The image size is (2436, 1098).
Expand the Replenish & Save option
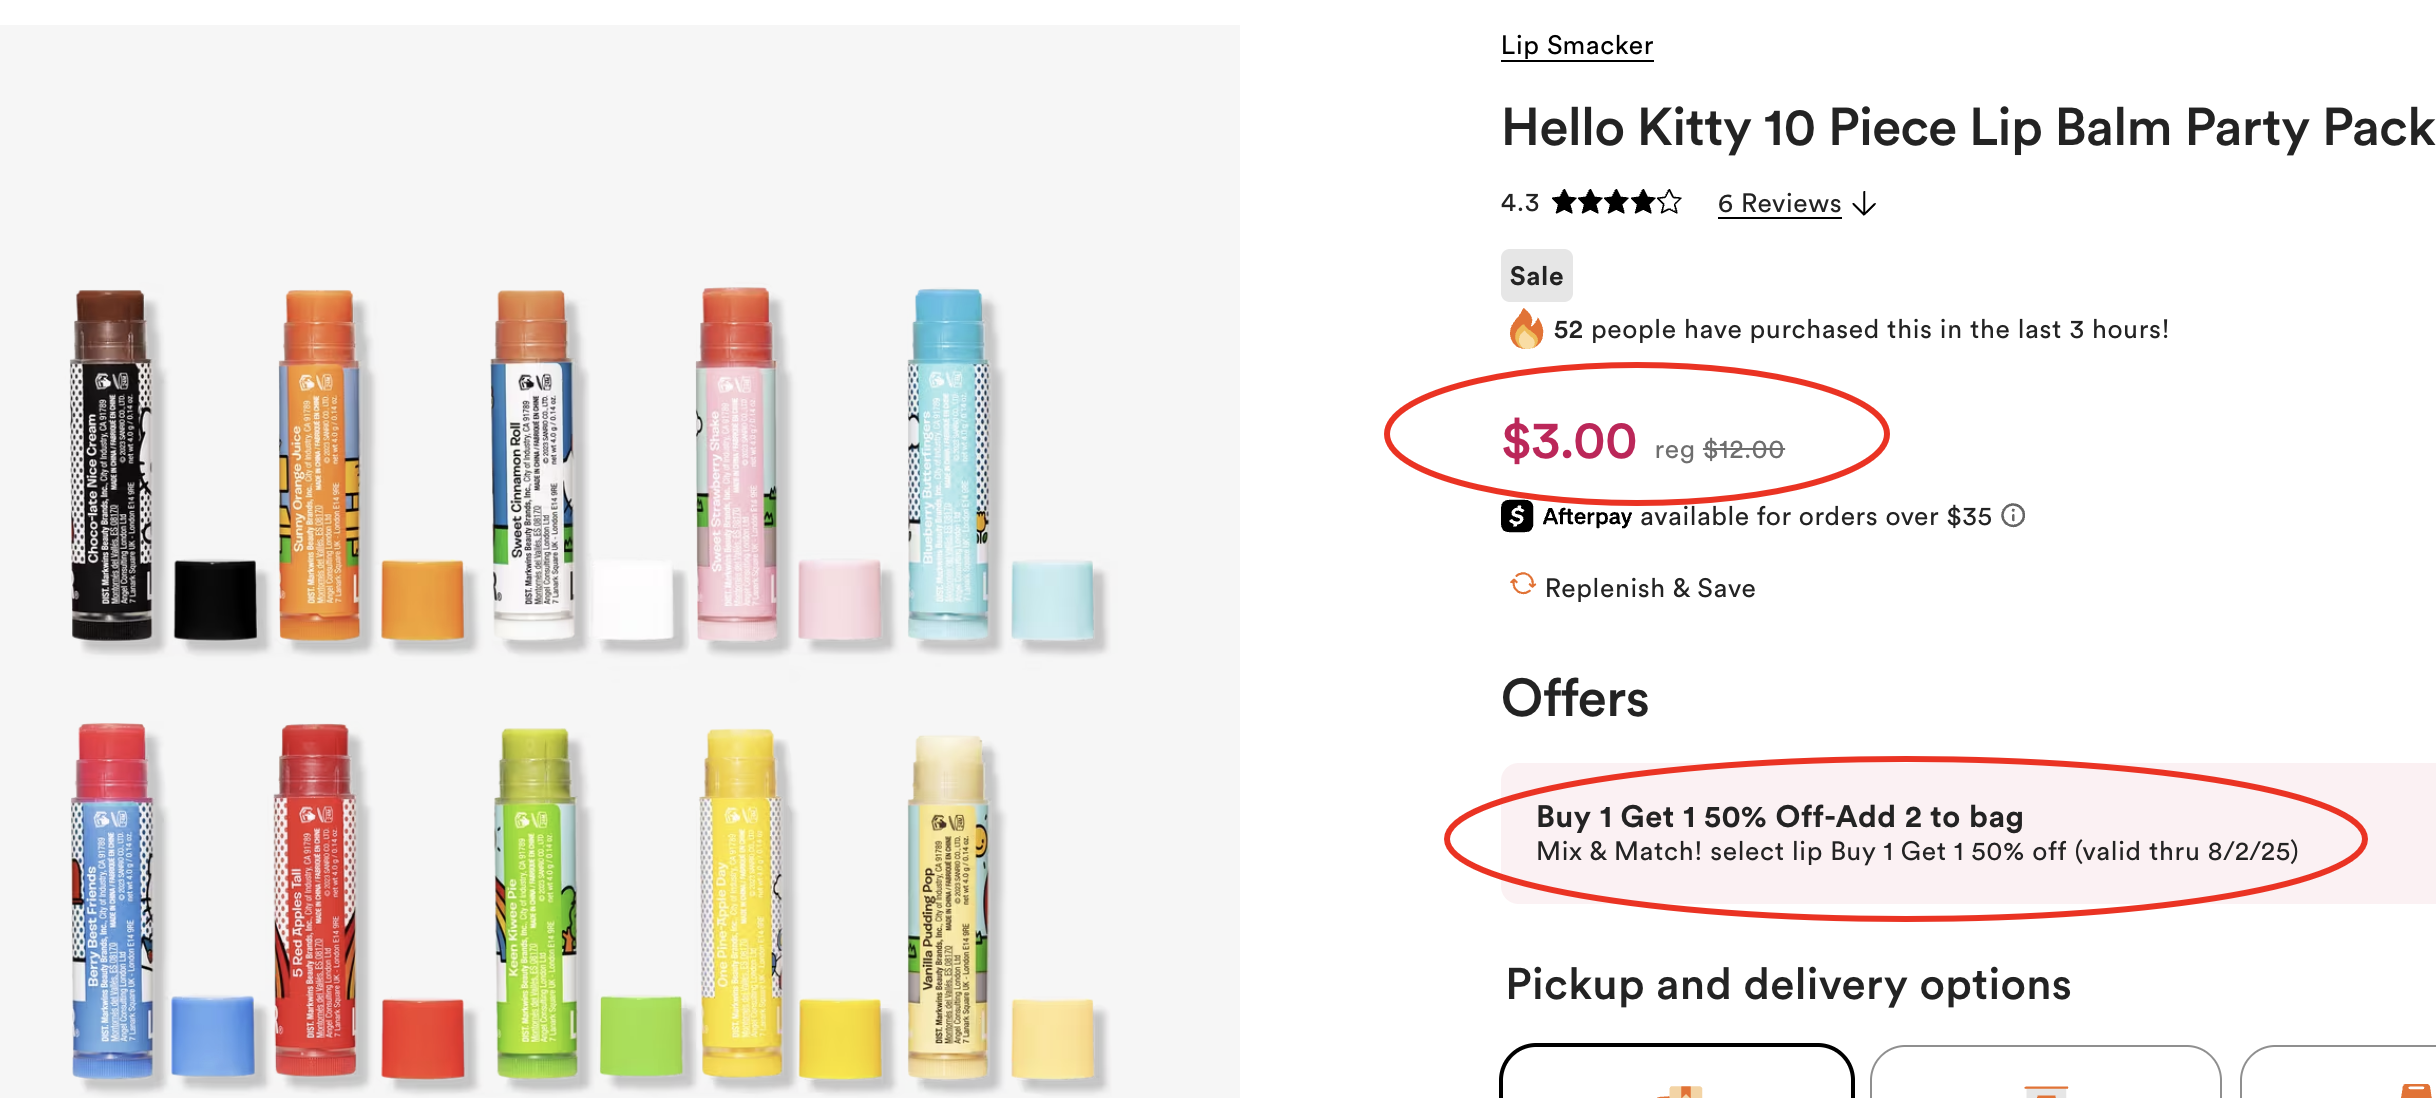point(1650,588)
